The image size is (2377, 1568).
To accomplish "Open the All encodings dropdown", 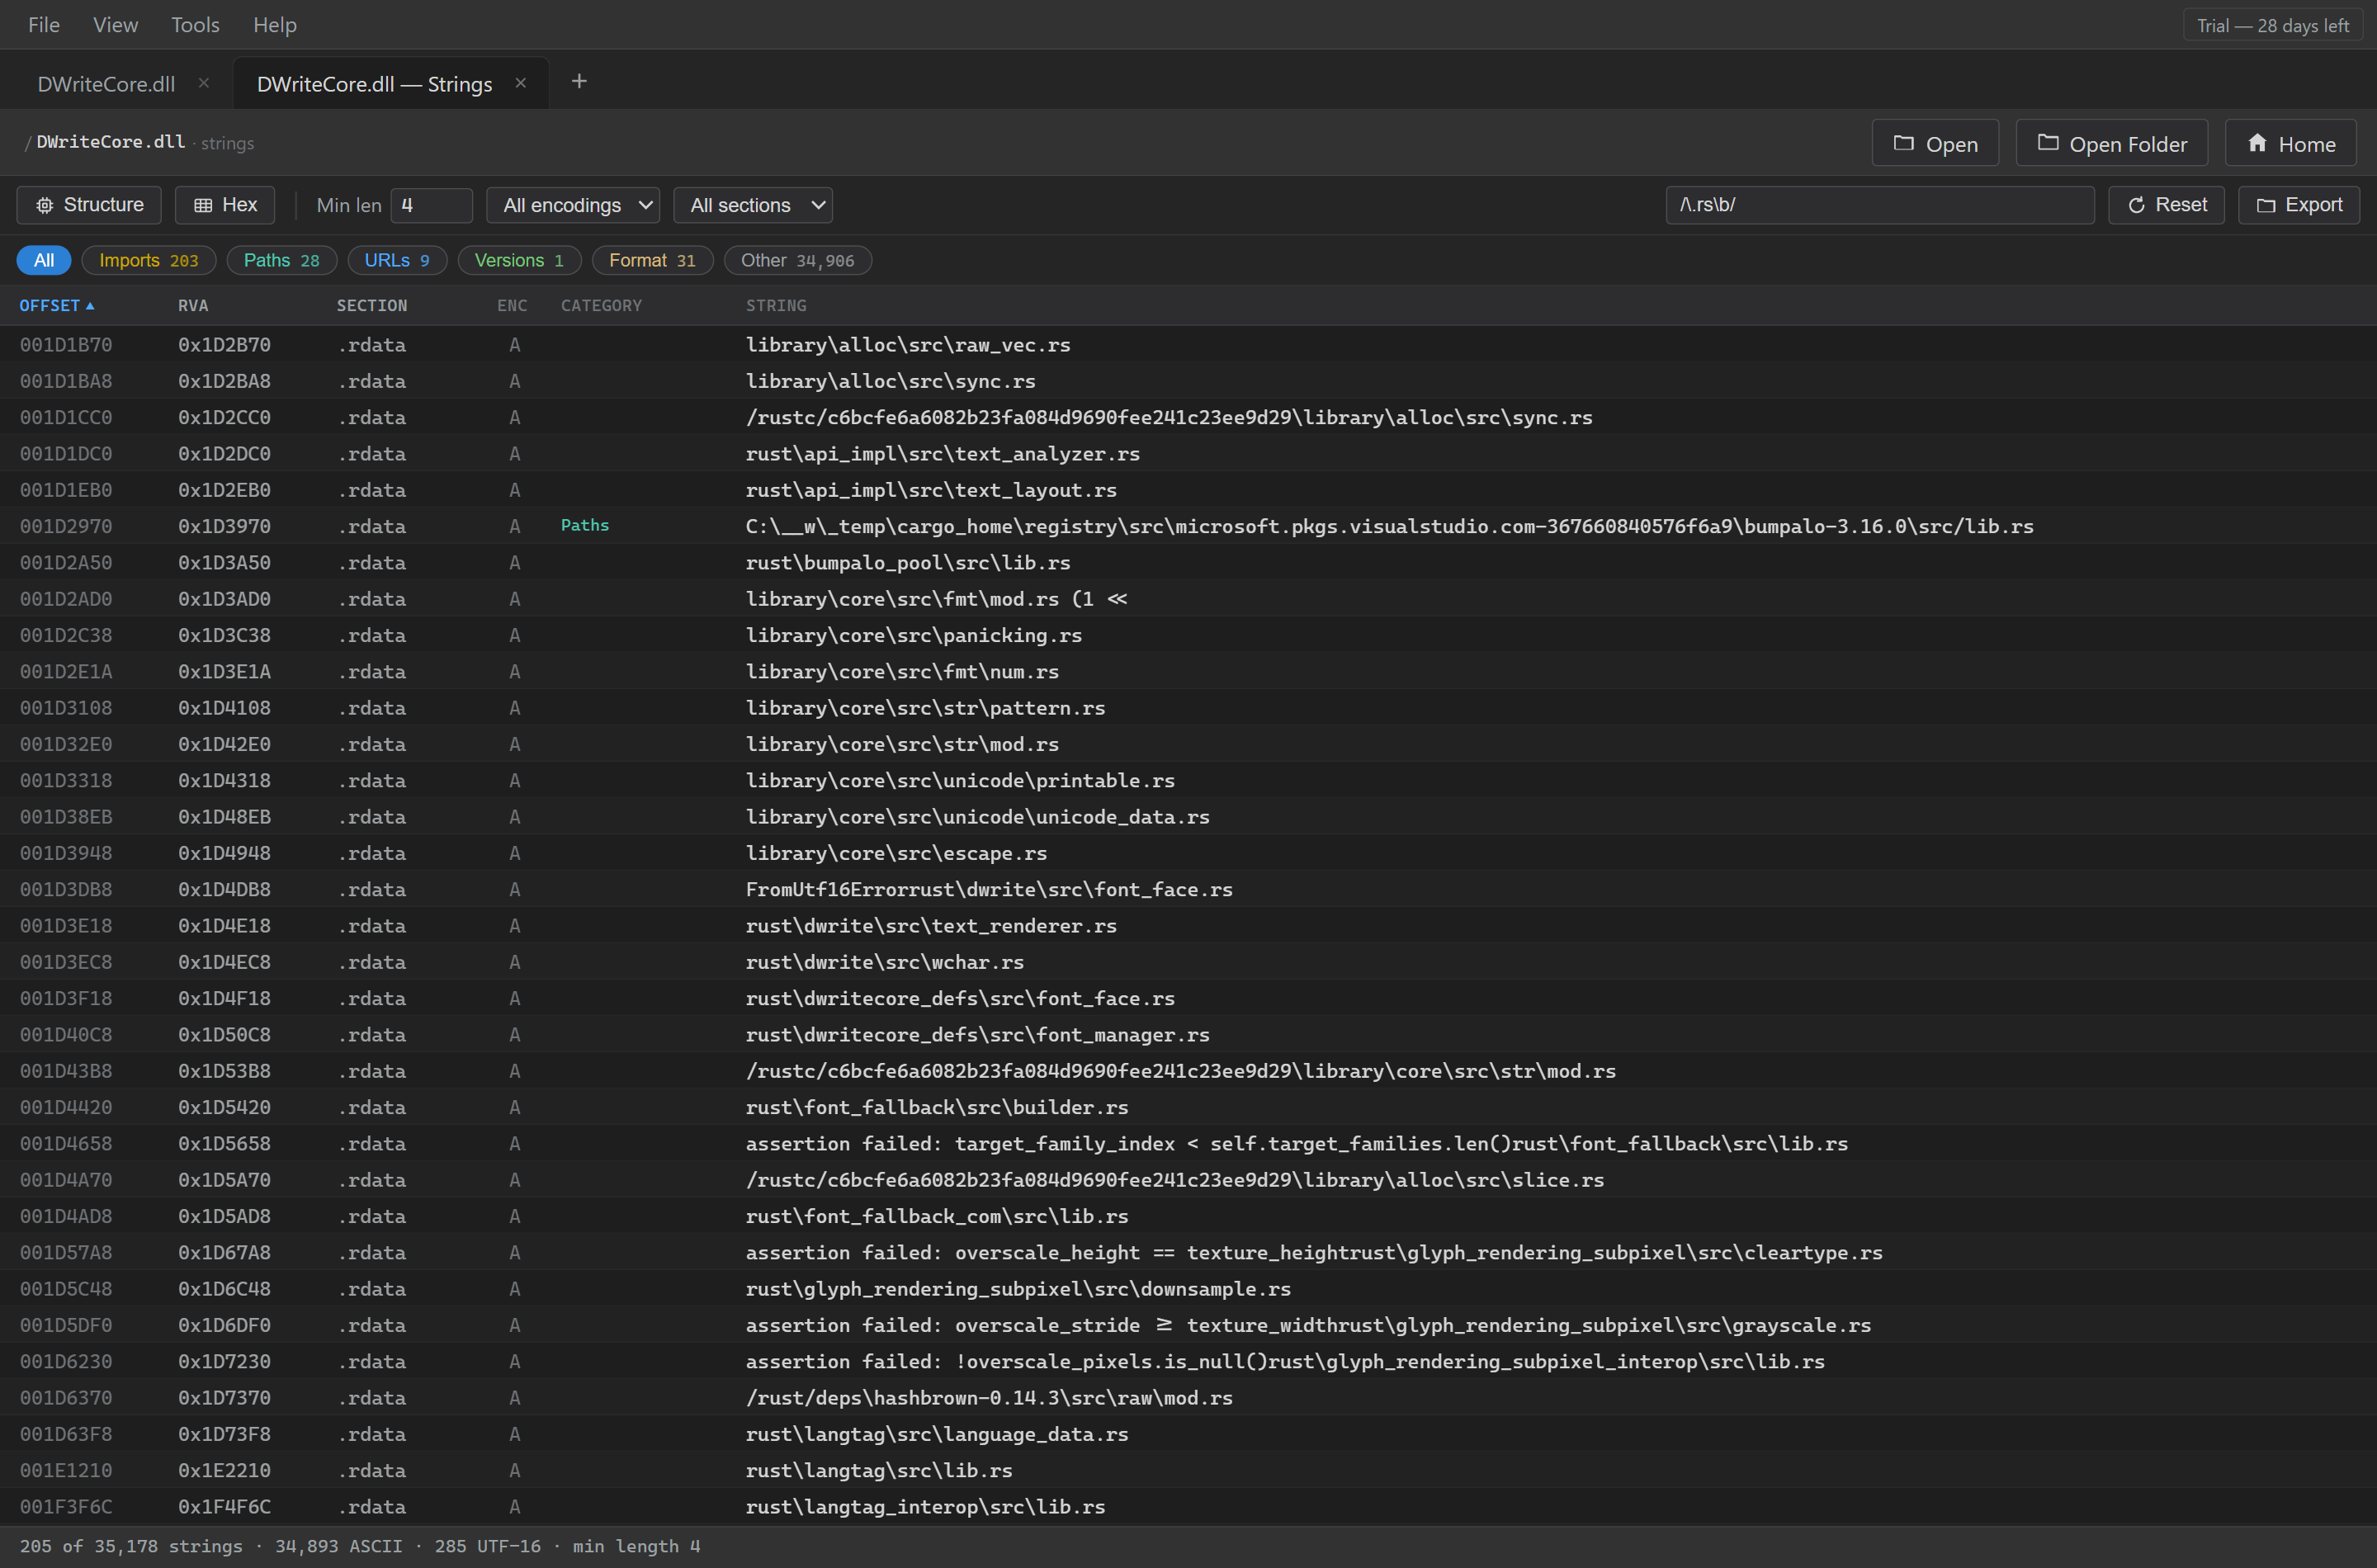I will click(x=573, y=205).
